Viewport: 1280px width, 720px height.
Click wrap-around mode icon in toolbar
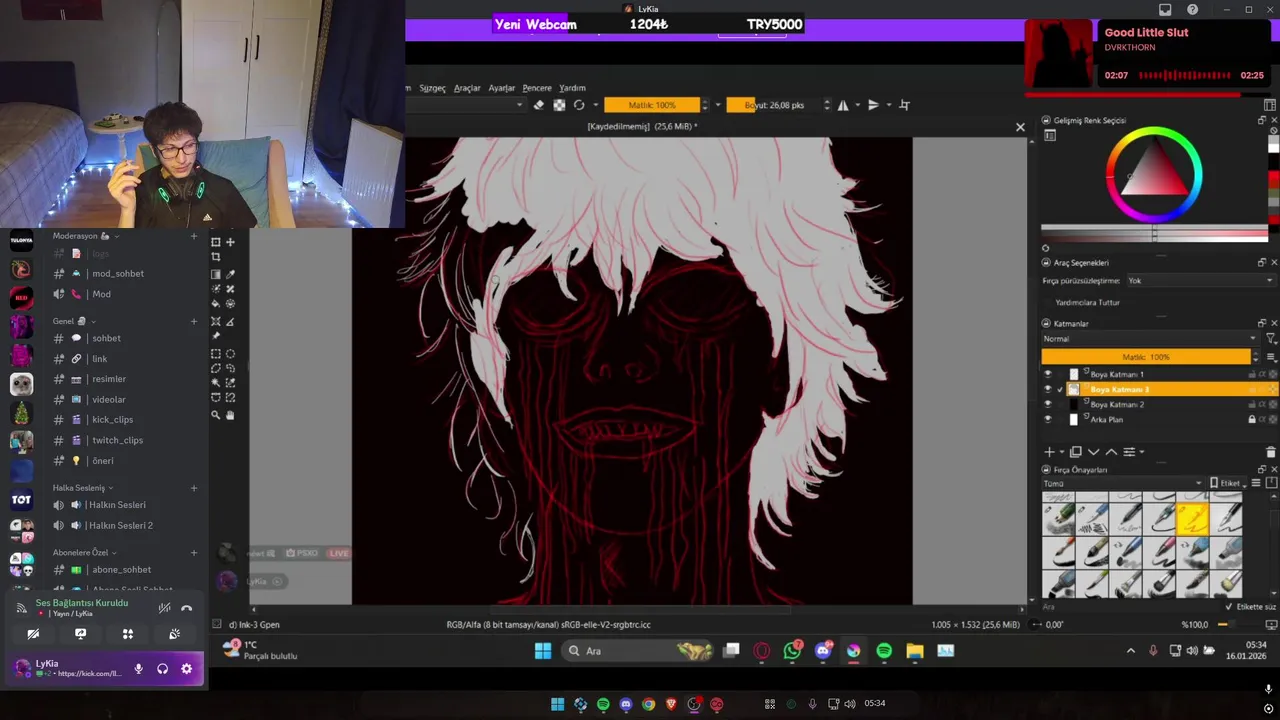point(904,105)
